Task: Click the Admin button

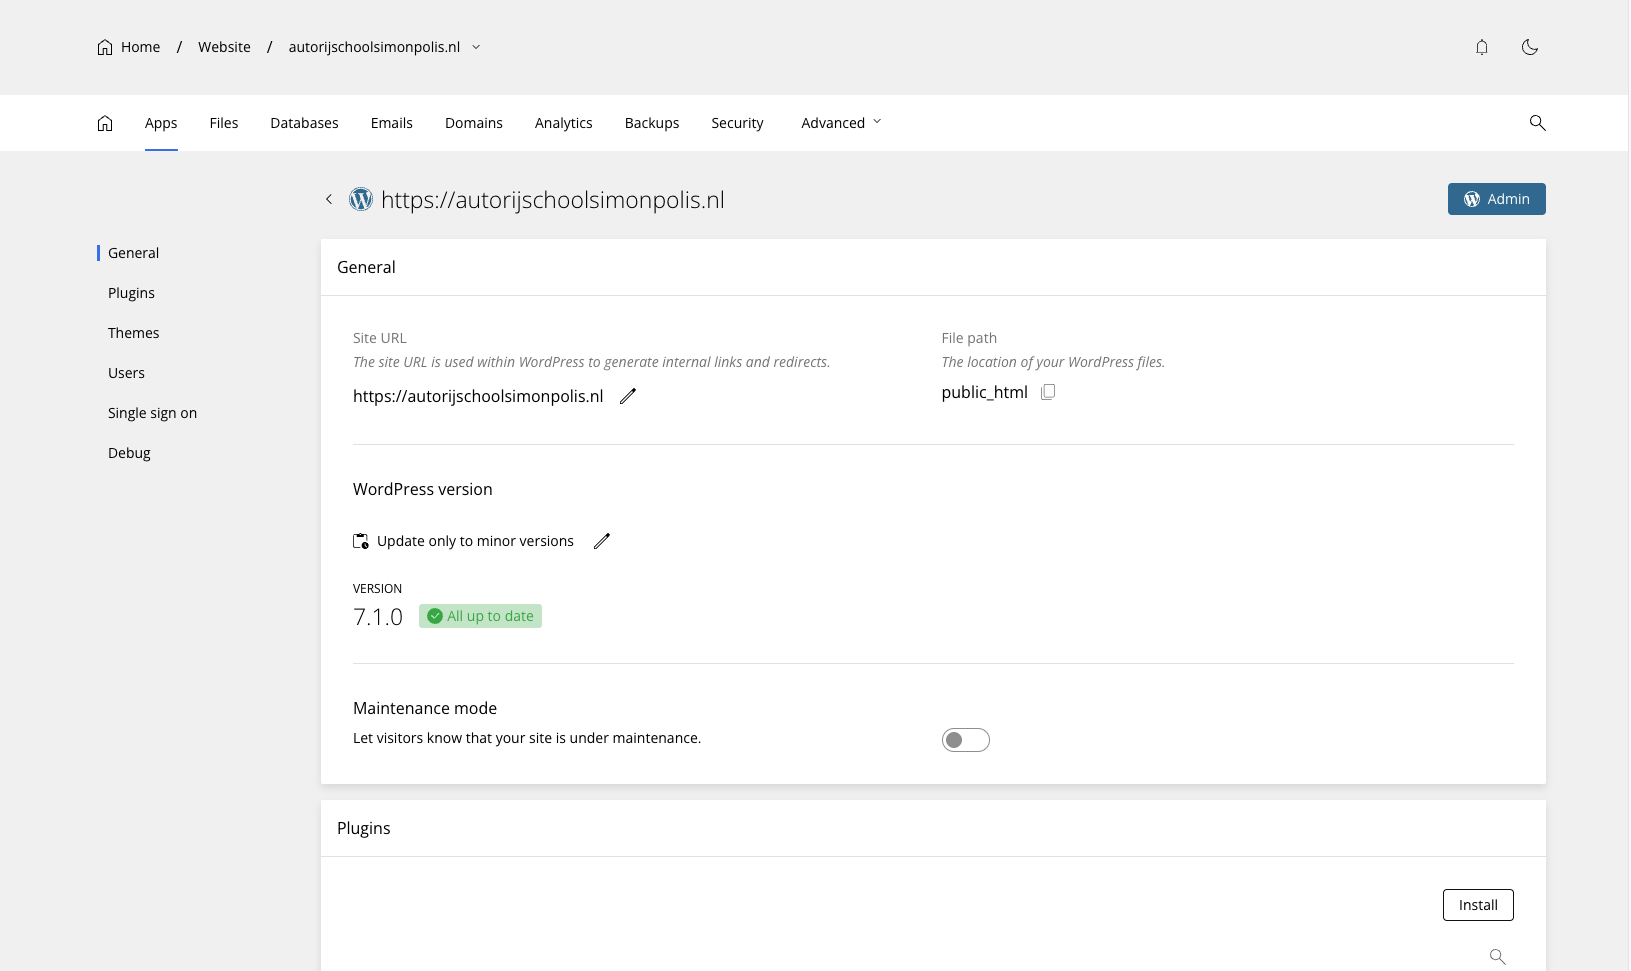Action: (1497, 199)
